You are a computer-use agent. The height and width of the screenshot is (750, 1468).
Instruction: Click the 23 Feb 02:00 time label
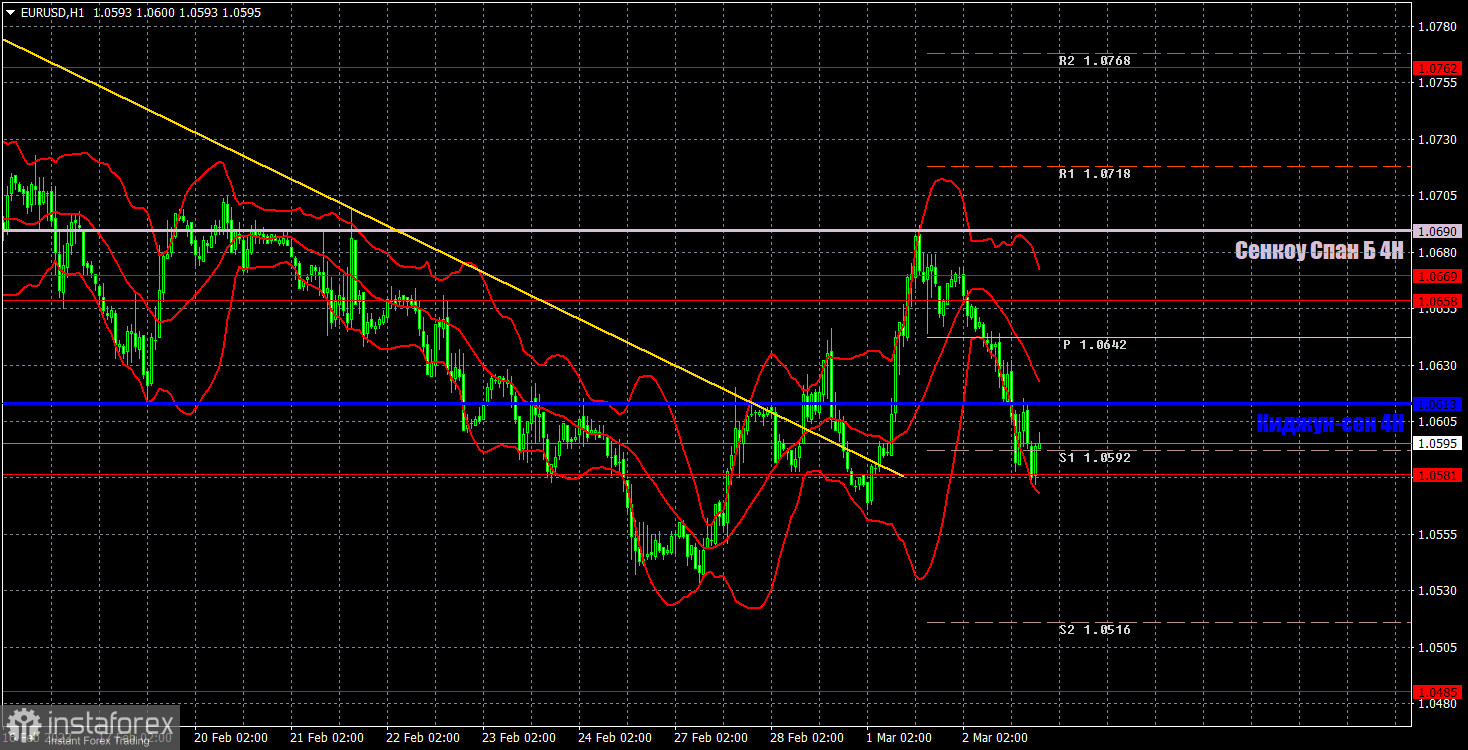click(x=519, y=738)
